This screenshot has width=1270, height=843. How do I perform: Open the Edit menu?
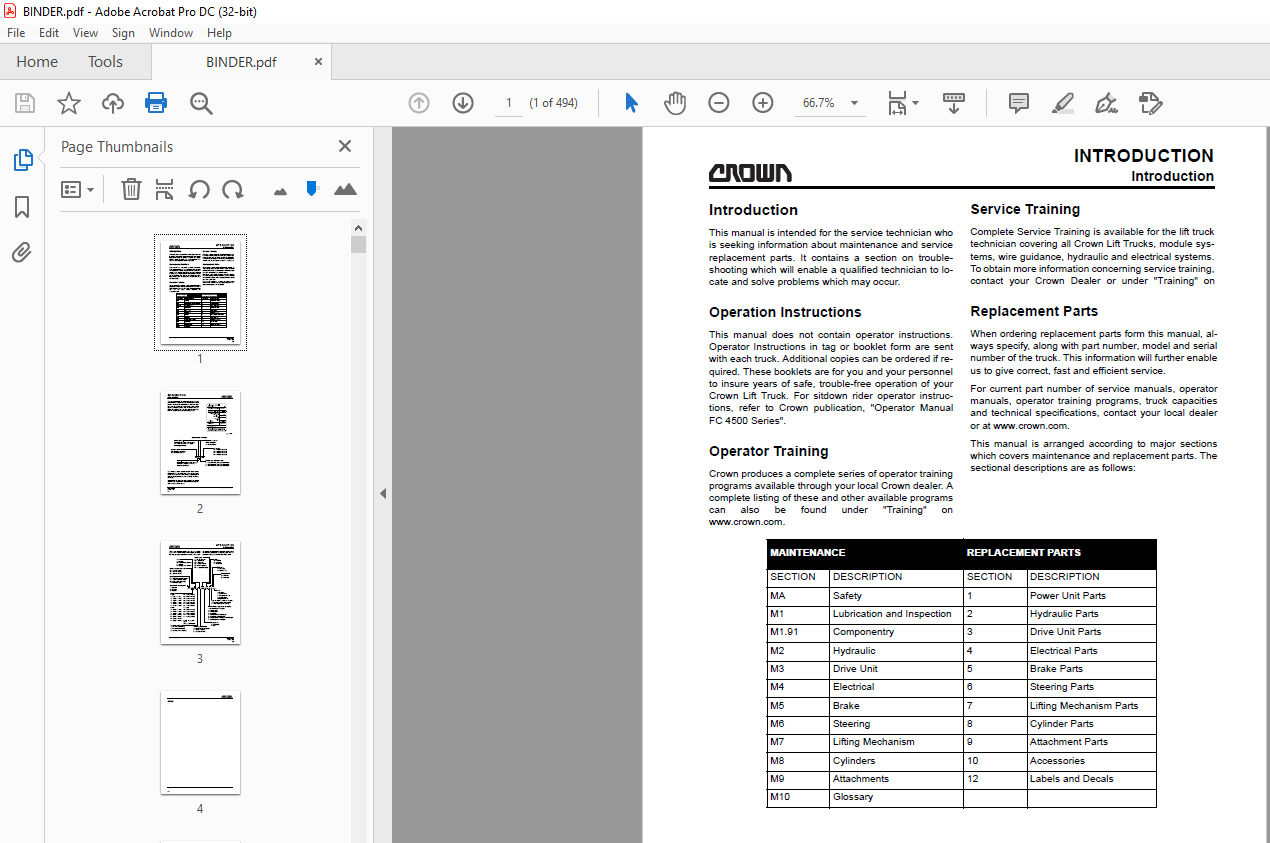pyautogui.click(x=49, y=33)
